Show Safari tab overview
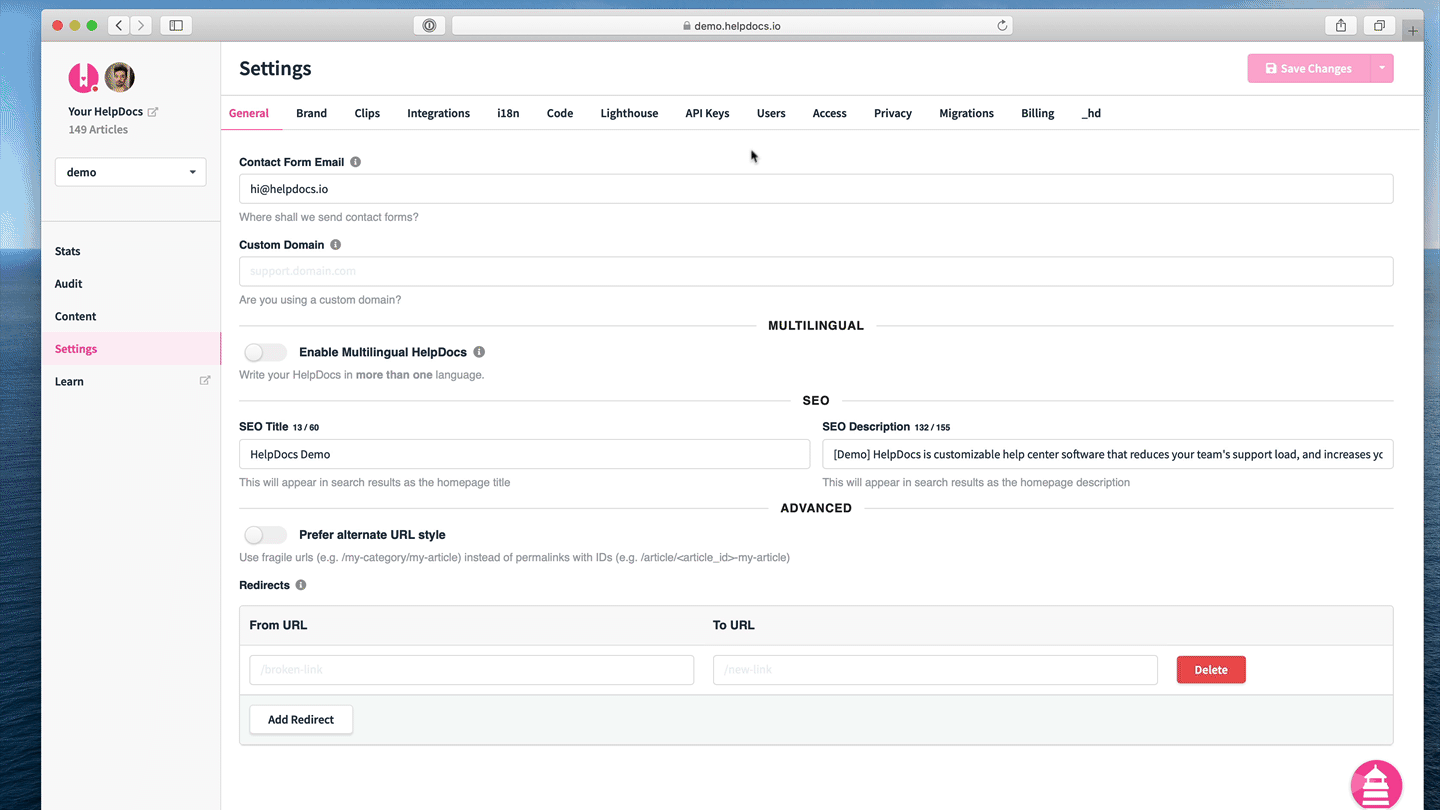This screenshot has width=1440, height=810. 1379,26
